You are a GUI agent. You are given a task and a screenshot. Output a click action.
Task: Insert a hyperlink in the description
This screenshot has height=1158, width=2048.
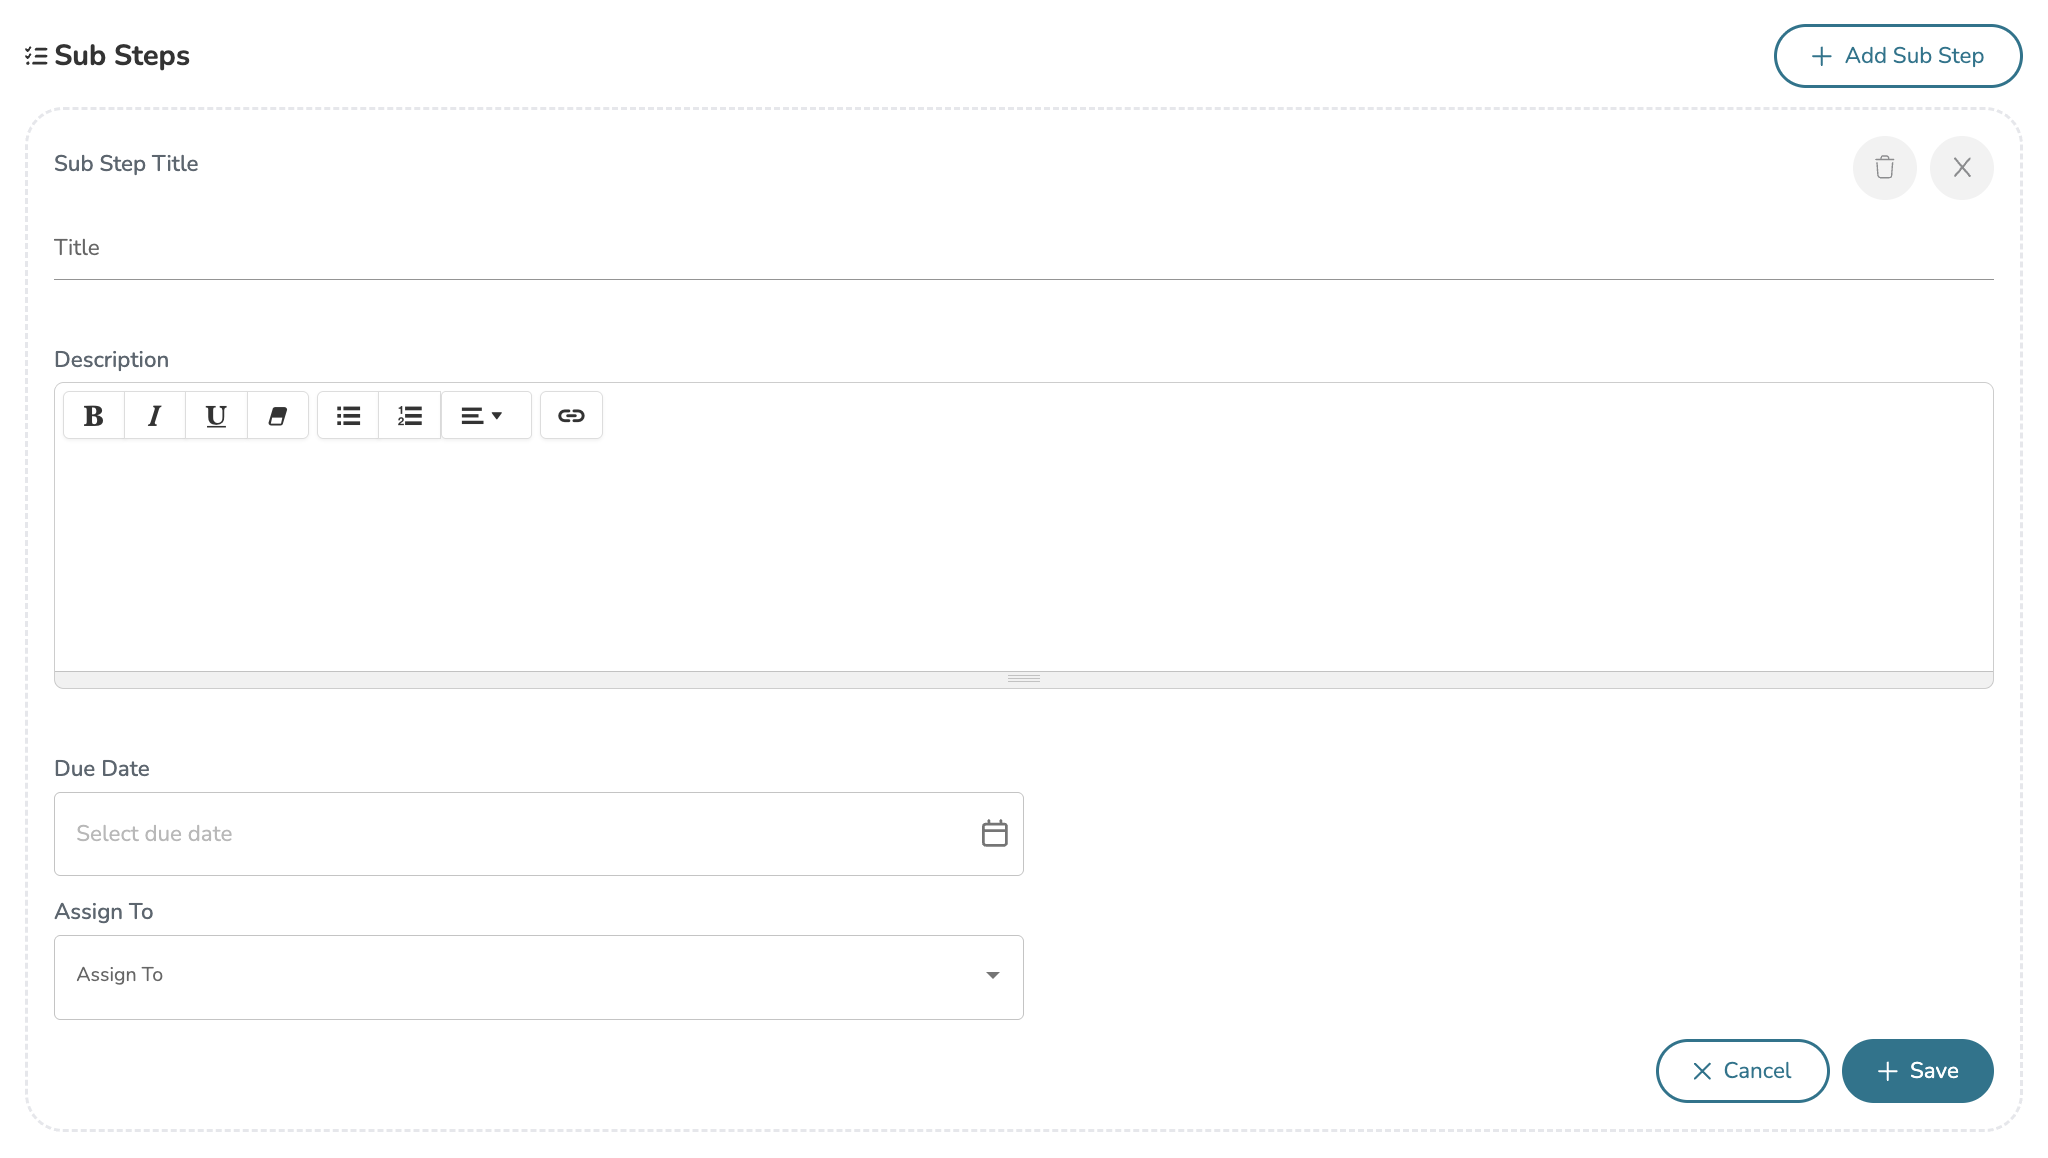(x=571, y=416)
